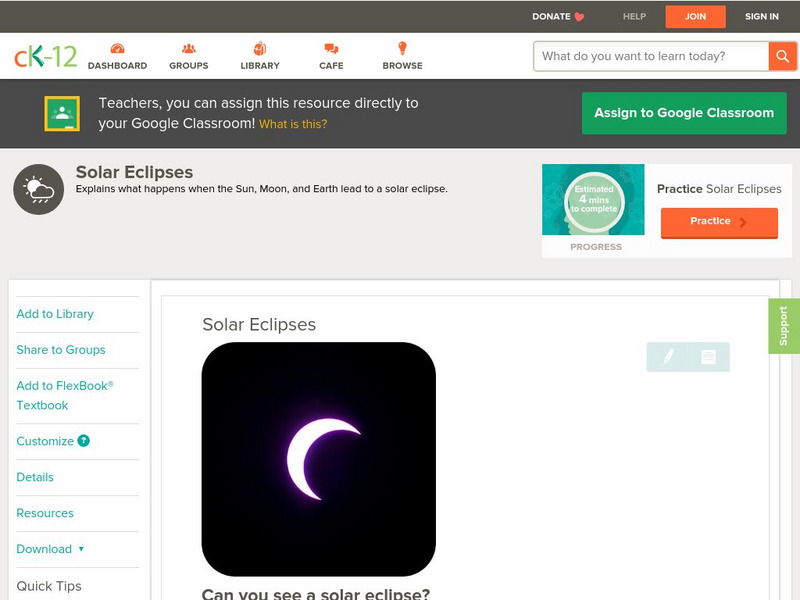This screenshot has height=600, width=800.
Task: Expand the green Support side tab
Action: (786, 323)
